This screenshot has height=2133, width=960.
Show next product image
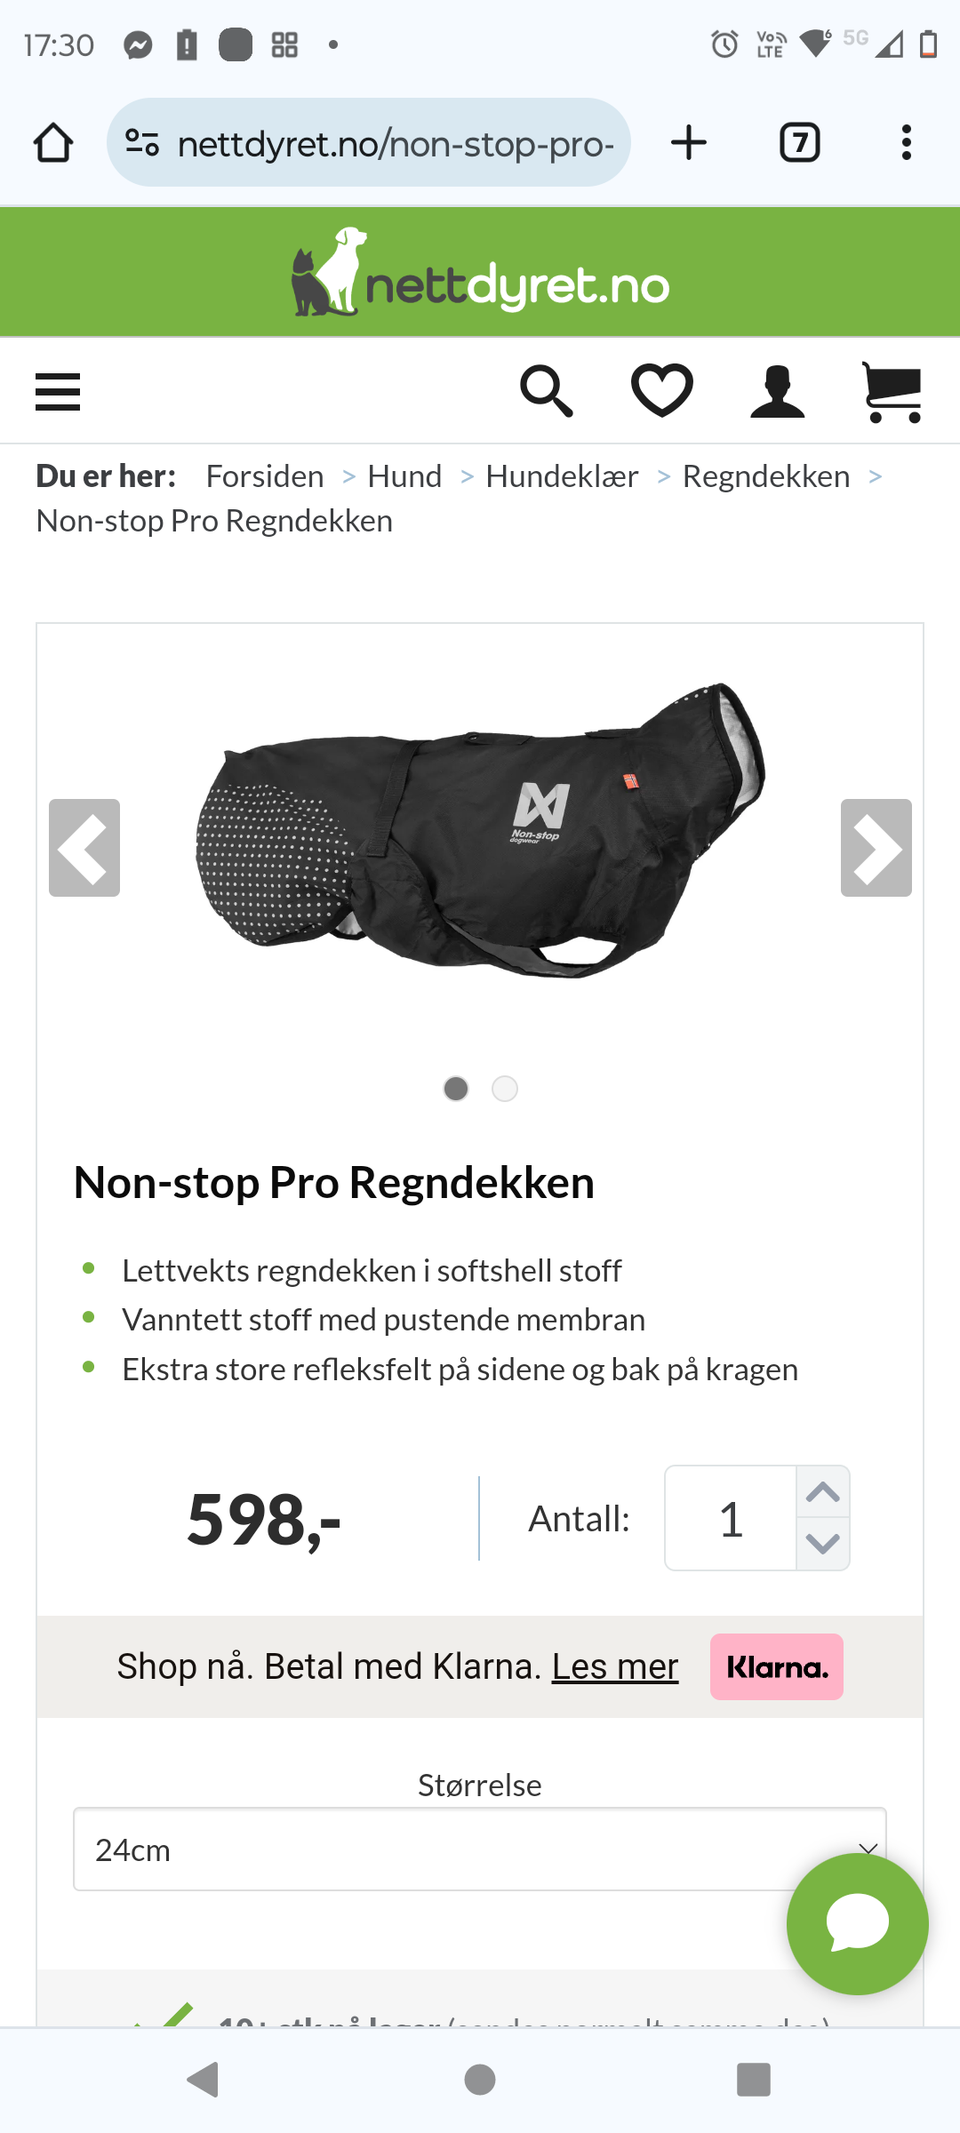pyautogui.click(x=876, y=848)
